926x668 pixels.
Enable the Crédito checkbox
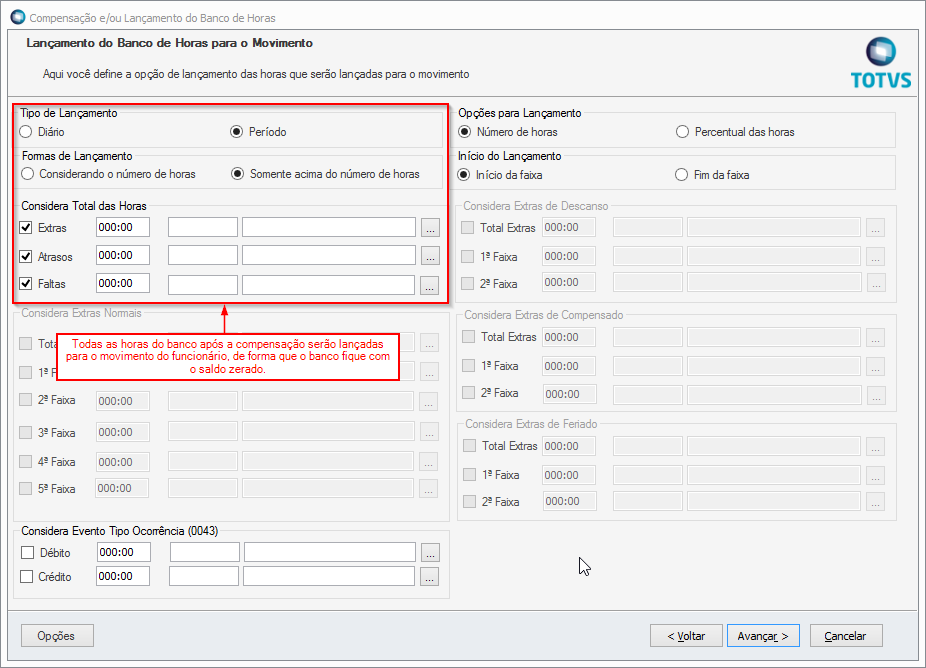click(27, 576)
